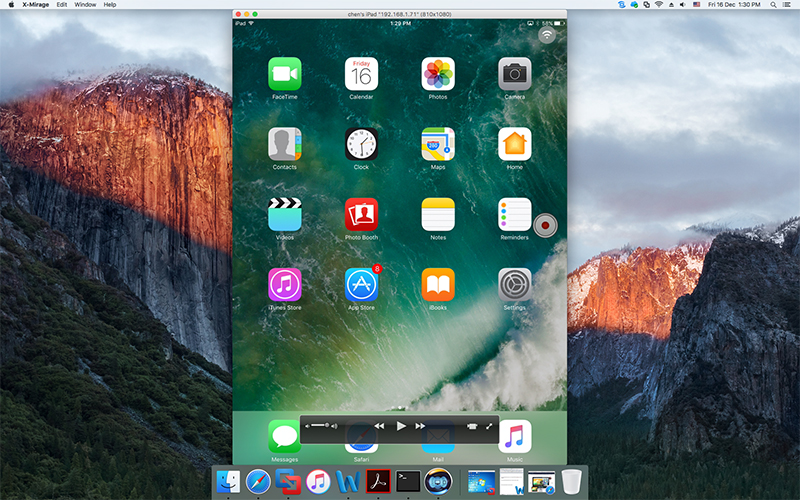The width and height of the screenshot is (800, 500).
Task: Open the App Store with badge 8
Action: 361,285
